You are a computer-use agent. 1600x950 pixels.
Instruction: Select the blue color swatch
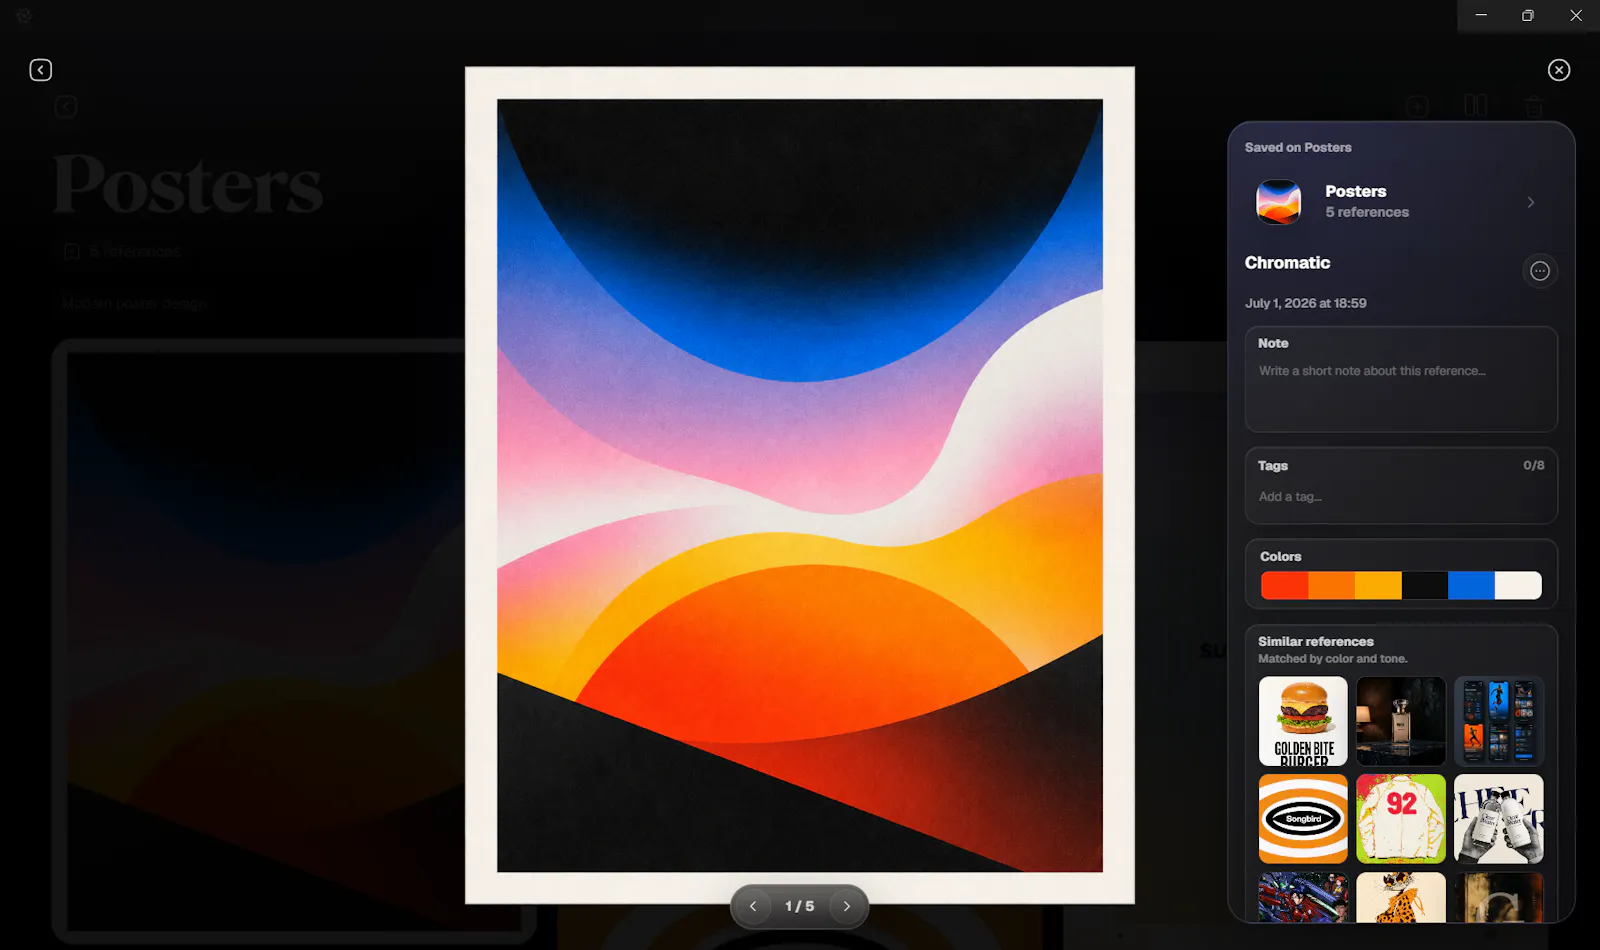pyautogui.click(x=1471, y=585)
